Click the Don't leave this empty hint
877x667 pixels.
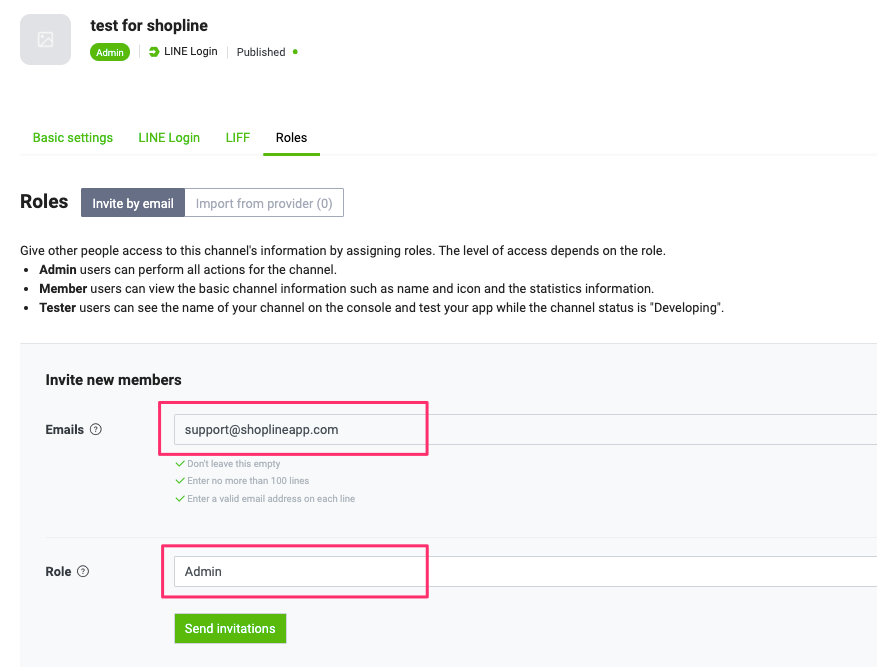coord(234,464)
